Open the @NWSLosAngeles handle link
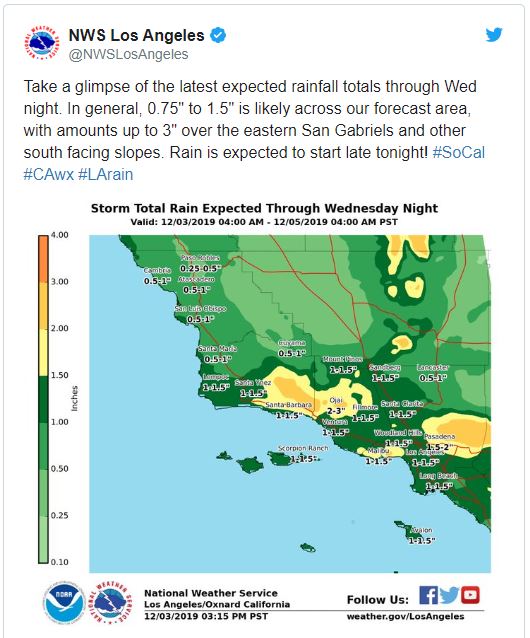 click(129, 55)
